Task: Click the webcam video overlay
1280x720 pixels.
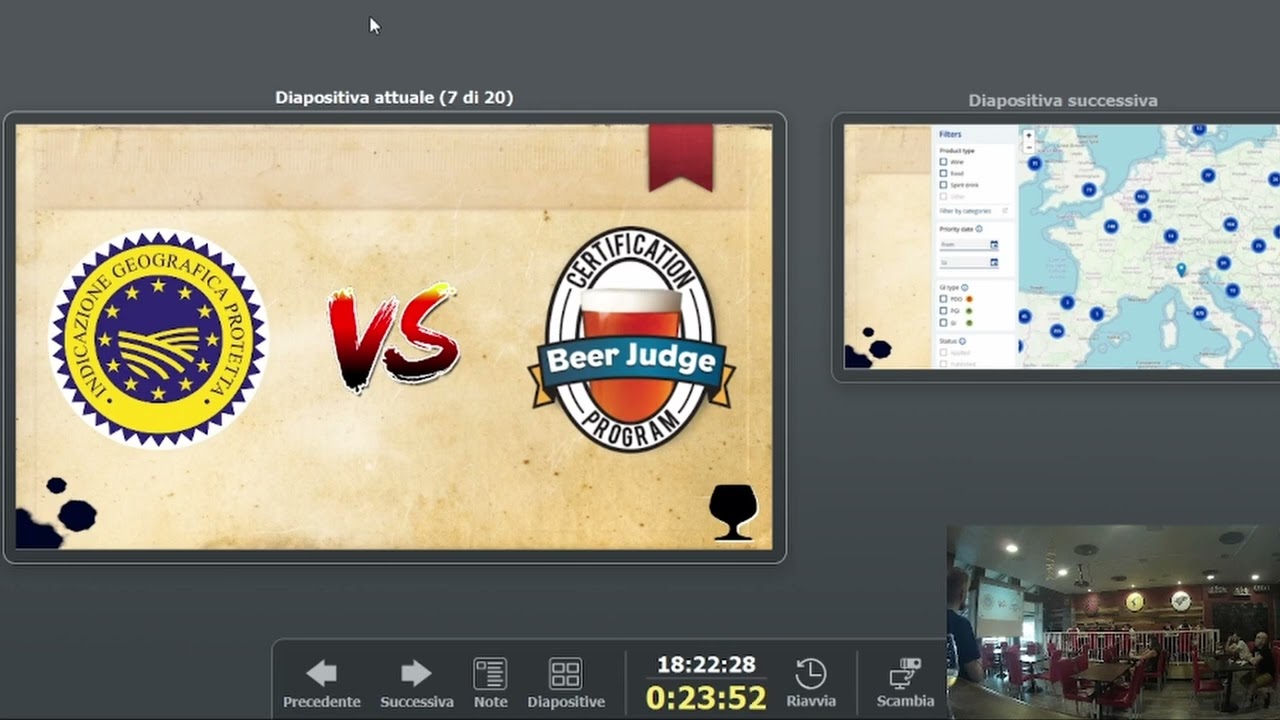Action: tap(1113, 622)
